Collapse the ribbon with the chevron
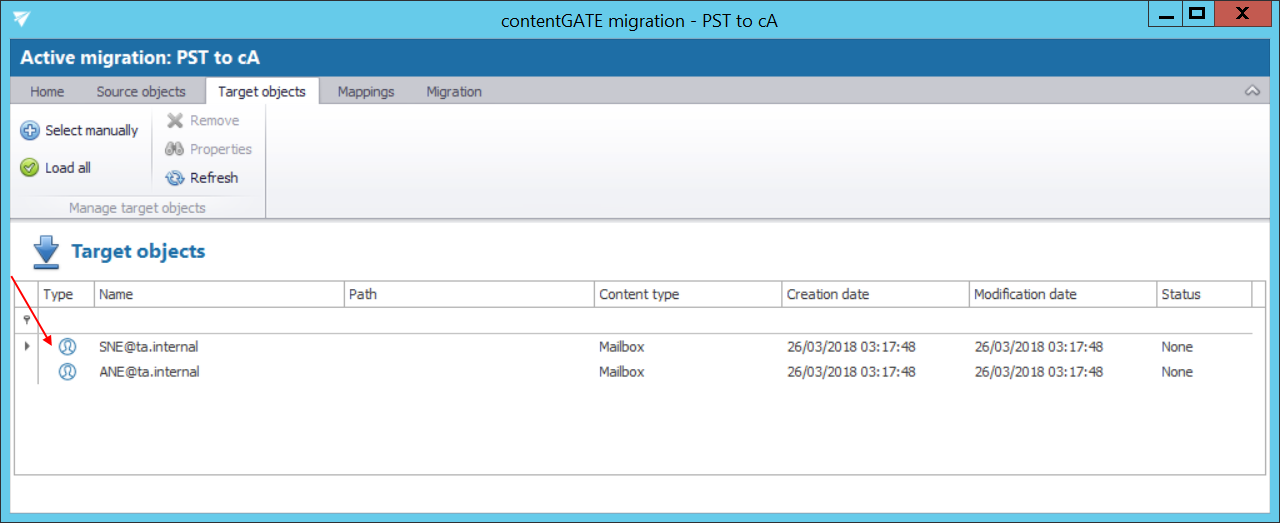Screen dimensions: 1280x523 point(1252,91)
